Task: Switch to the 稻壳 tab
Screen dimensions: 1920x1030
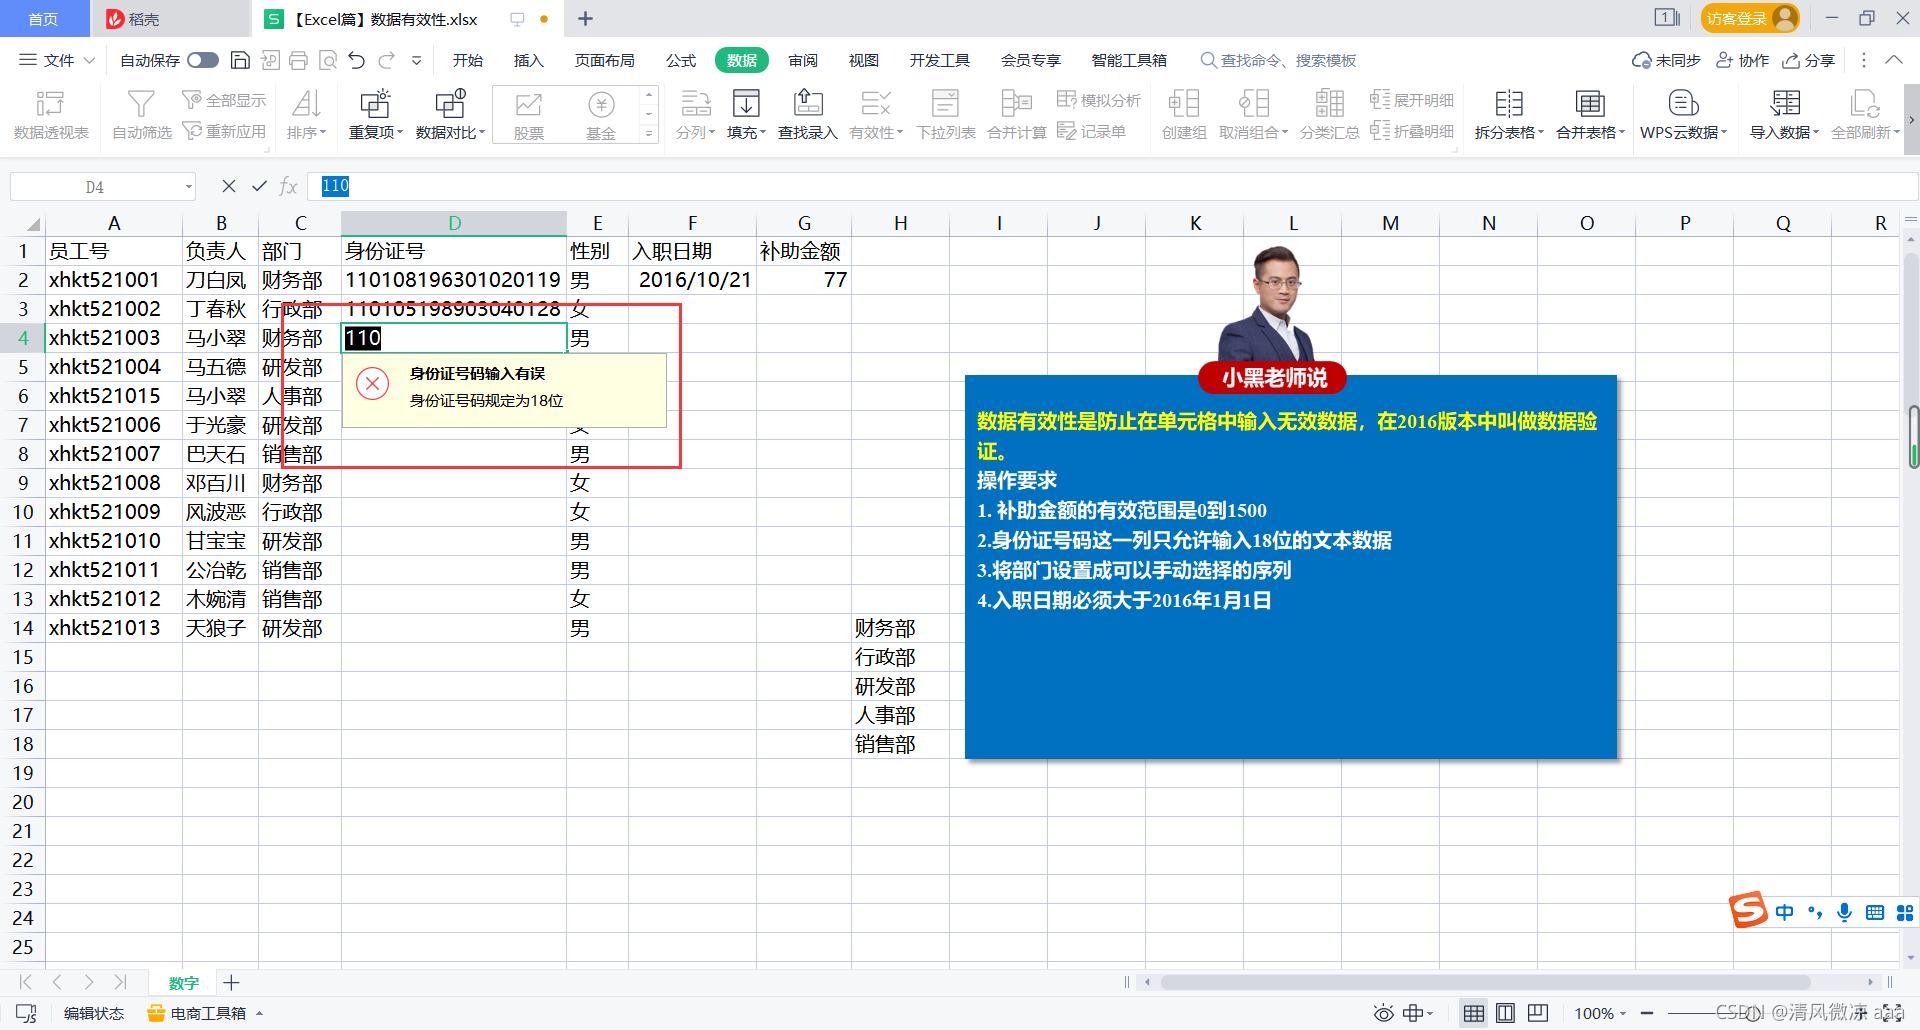Action: click(134, 18)
